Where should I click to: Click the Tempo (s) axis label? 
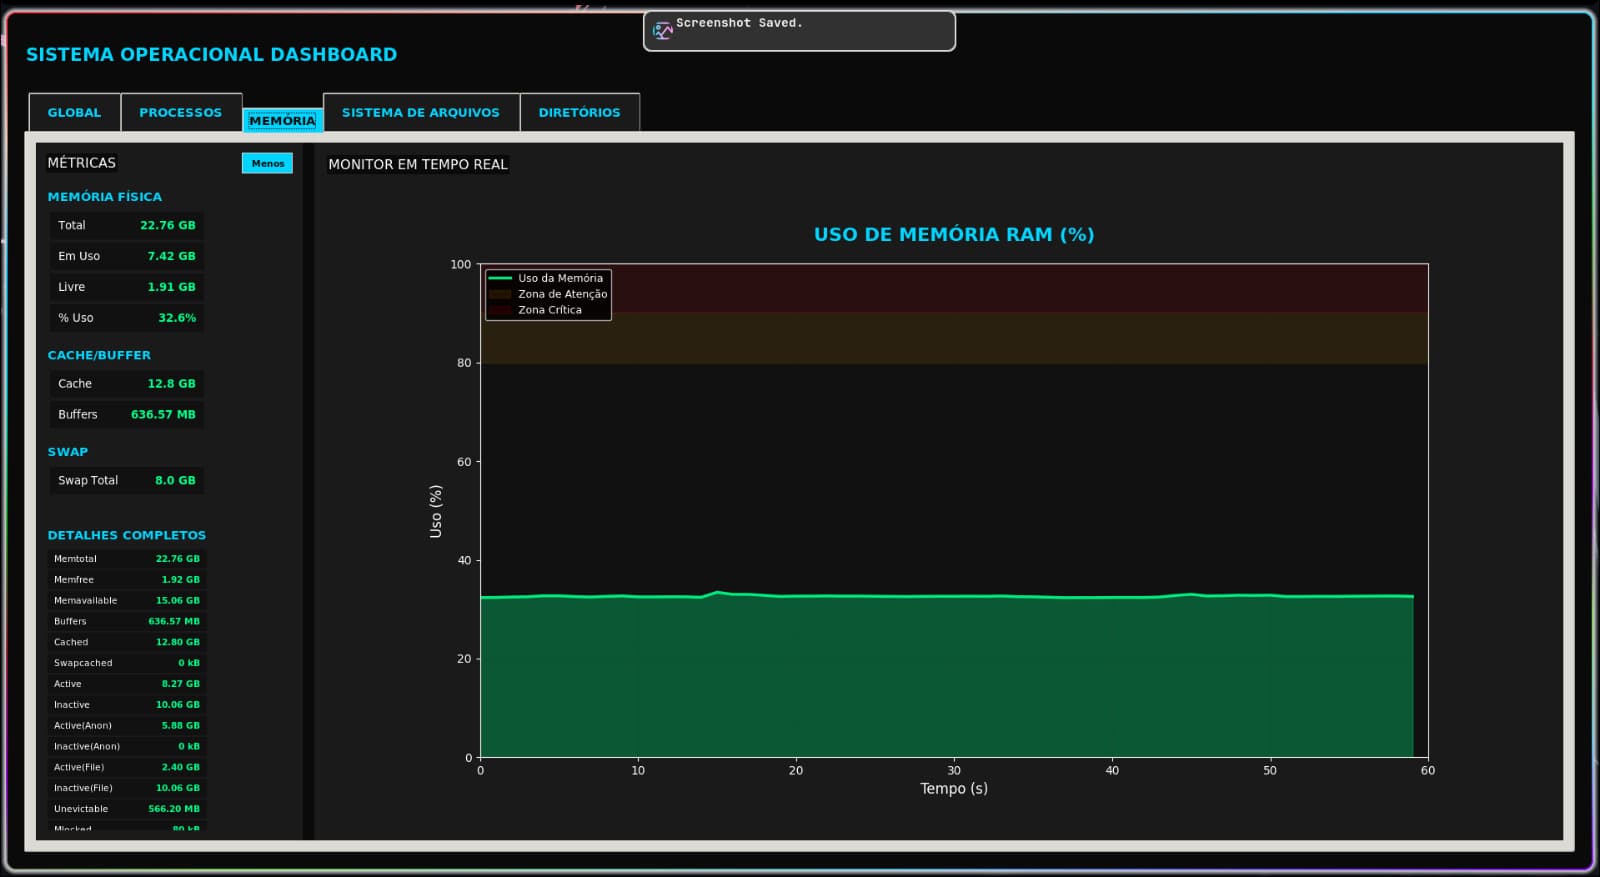(954, 788)
